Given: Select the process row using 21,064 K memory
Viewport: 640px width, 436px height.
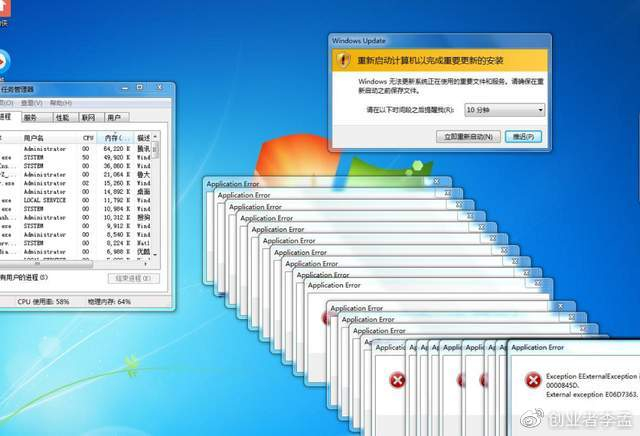Looking at the screenshot, I should pyautogui.click(x=76, y=175).
